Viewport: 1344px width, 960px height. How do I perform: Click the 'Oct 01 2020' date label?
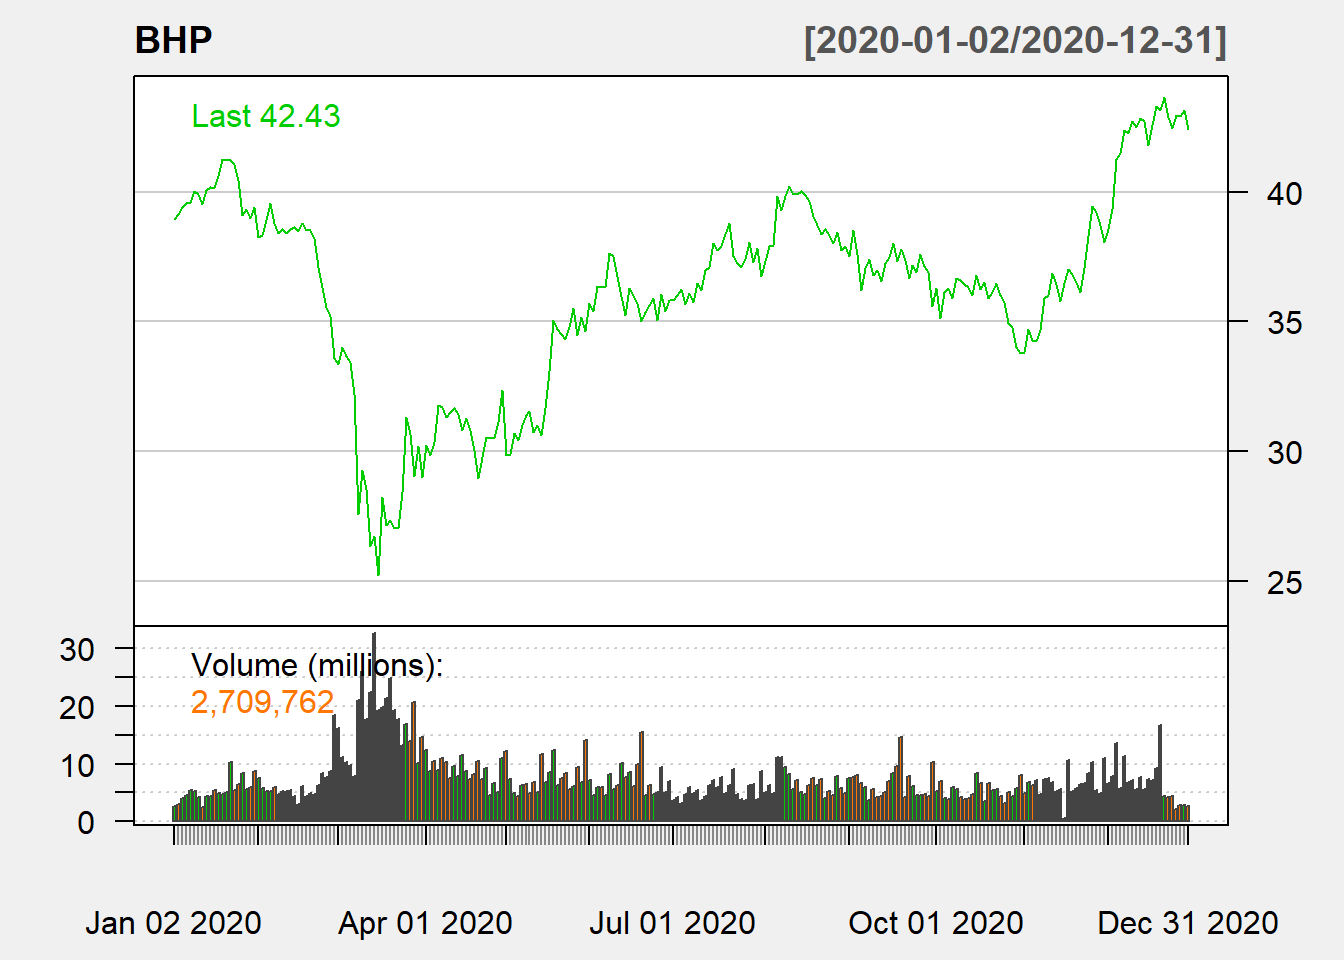pos(936,922)
